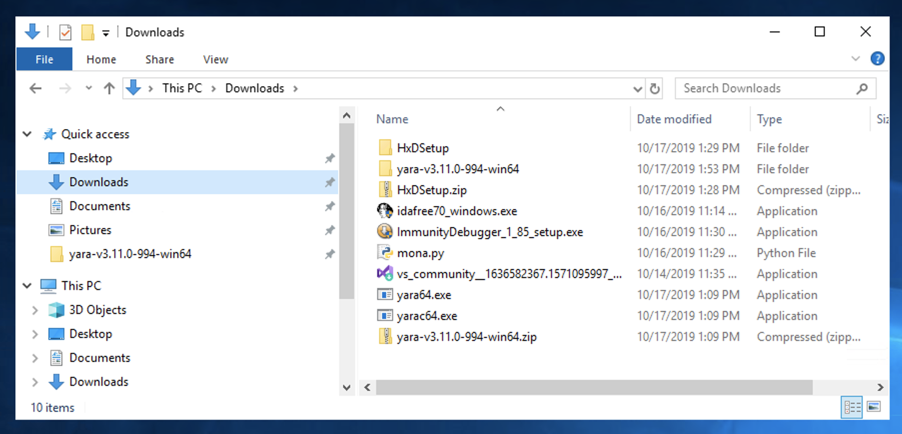Select the mona.py Python file icon

385,253
